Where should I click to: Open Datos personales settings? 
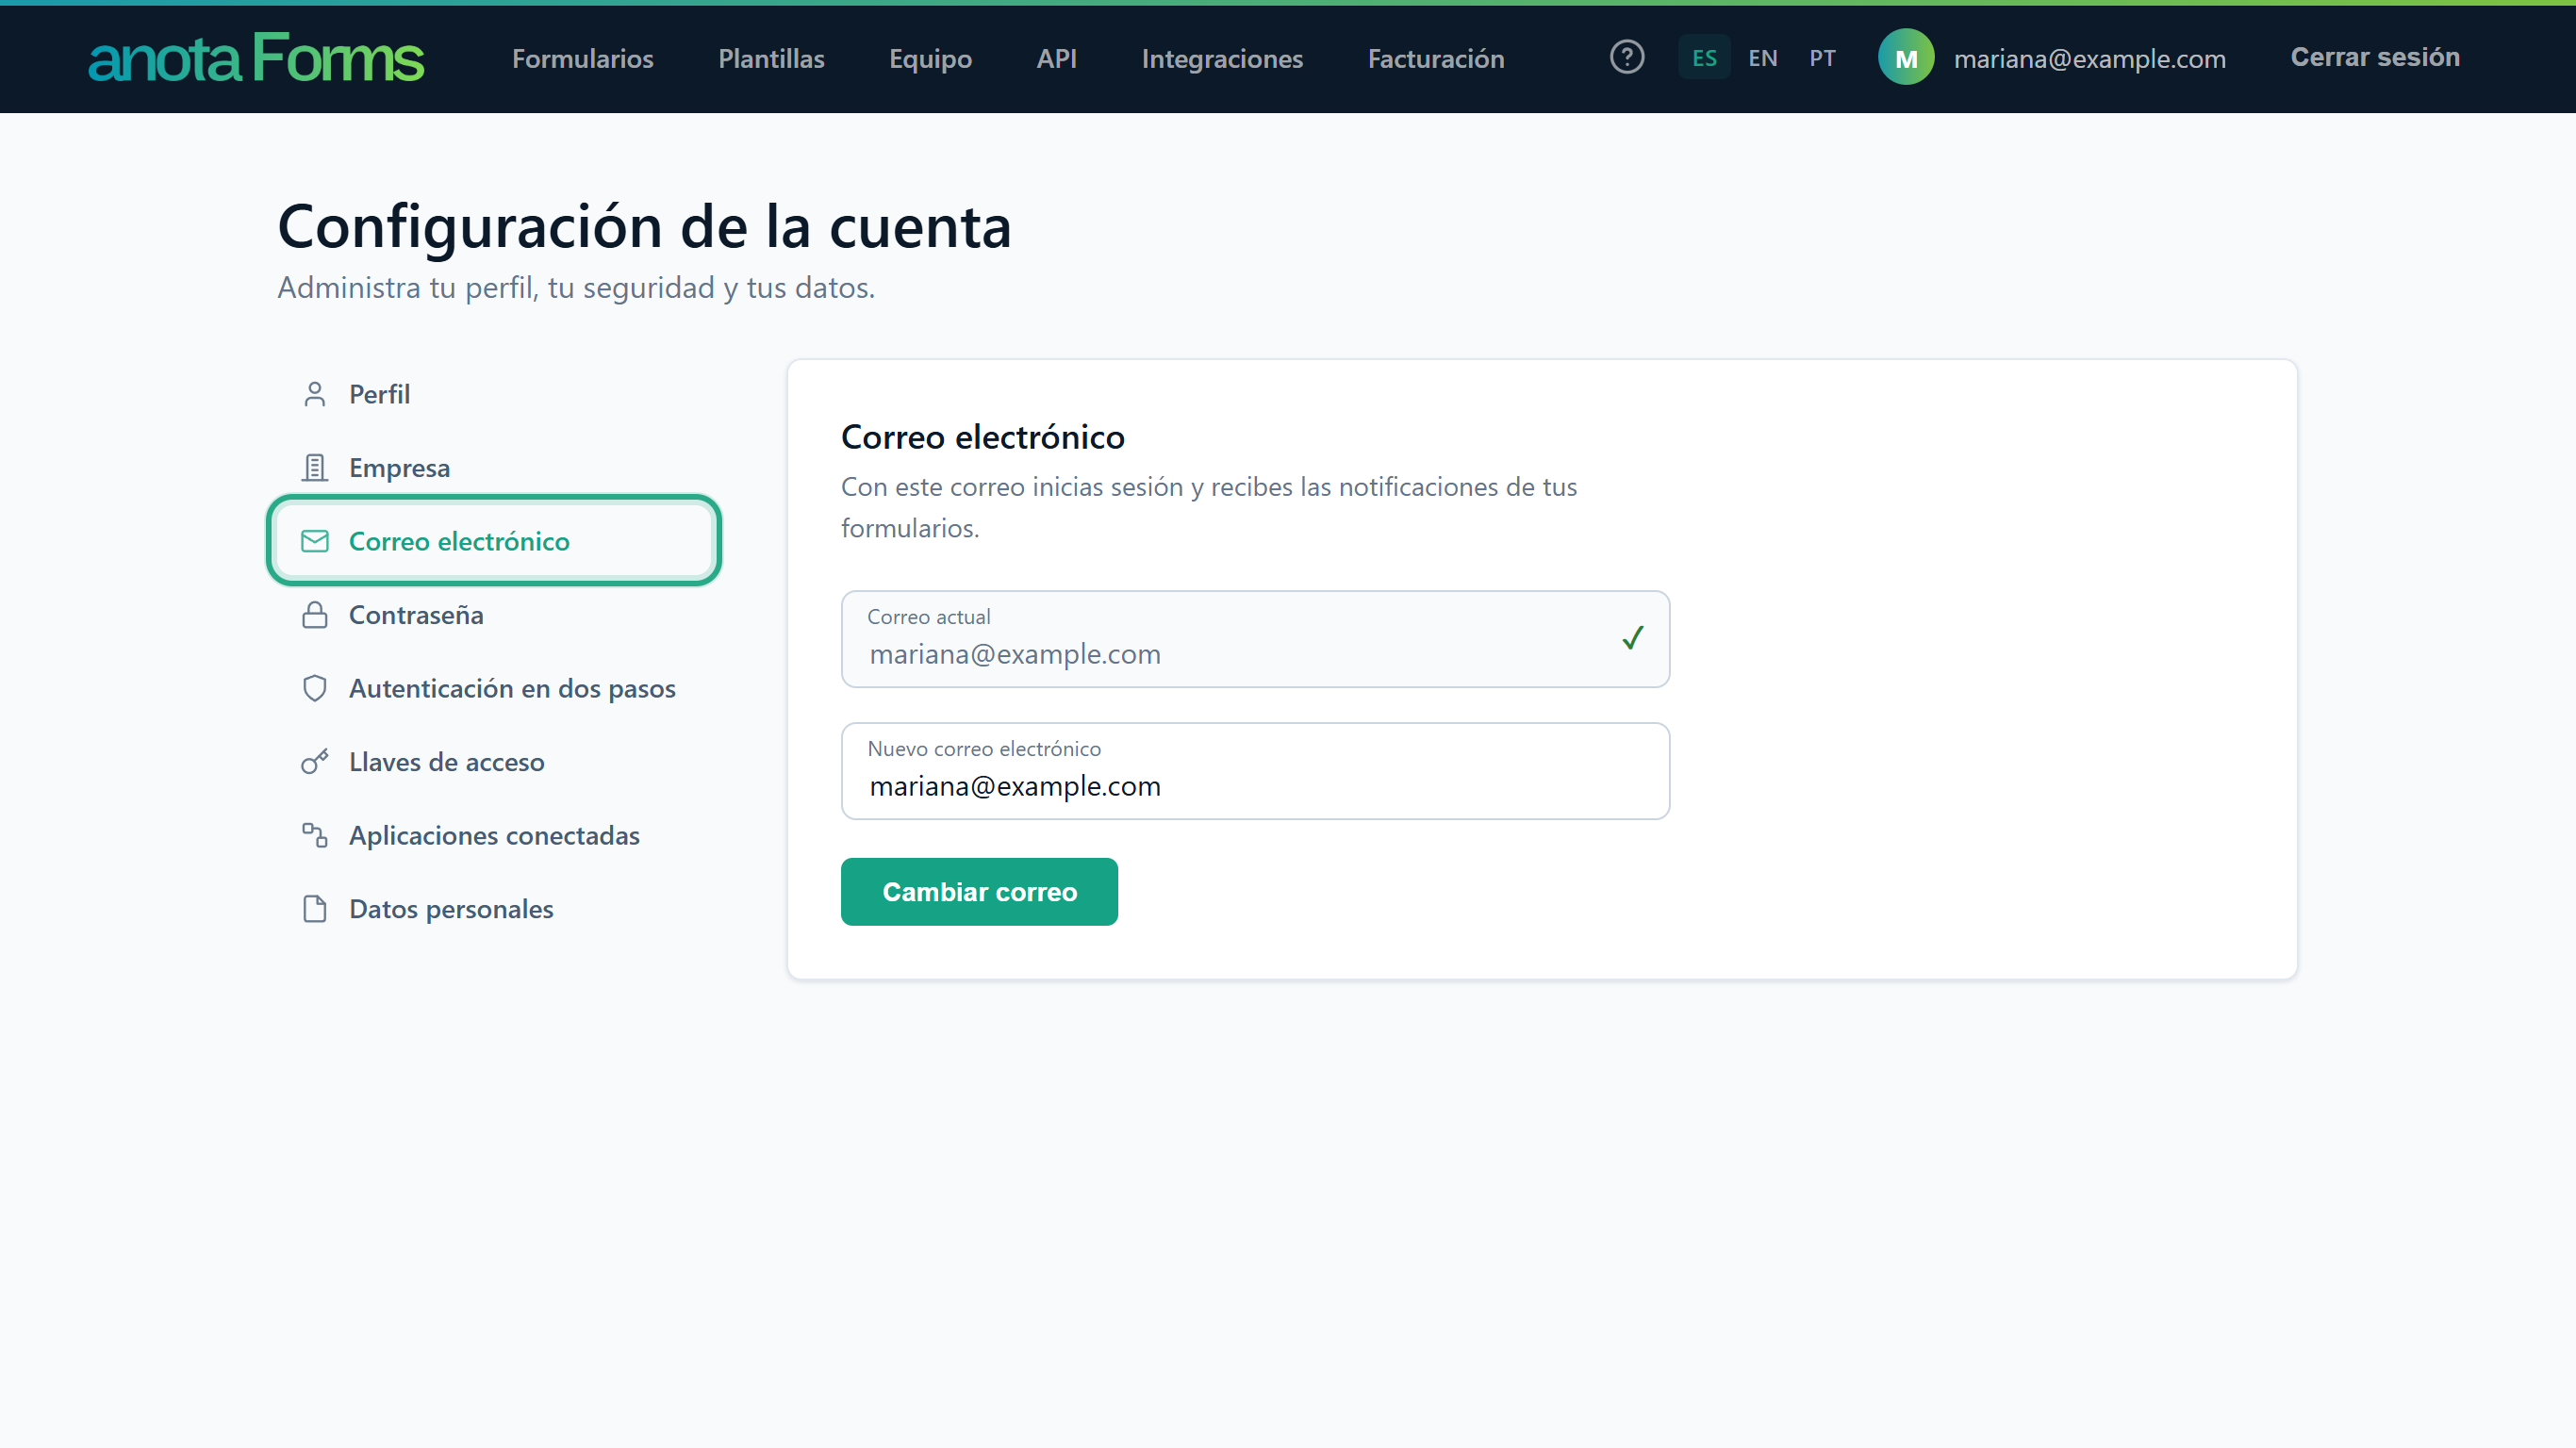pos(494,908)
